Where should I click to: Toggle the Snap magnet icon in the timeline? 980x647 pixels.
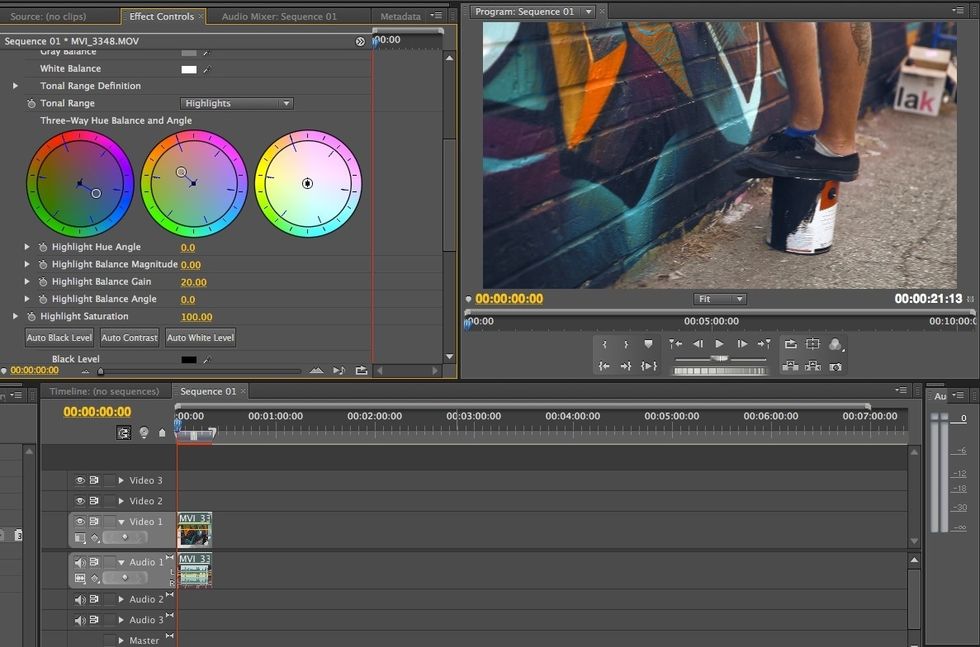point(122,432)
